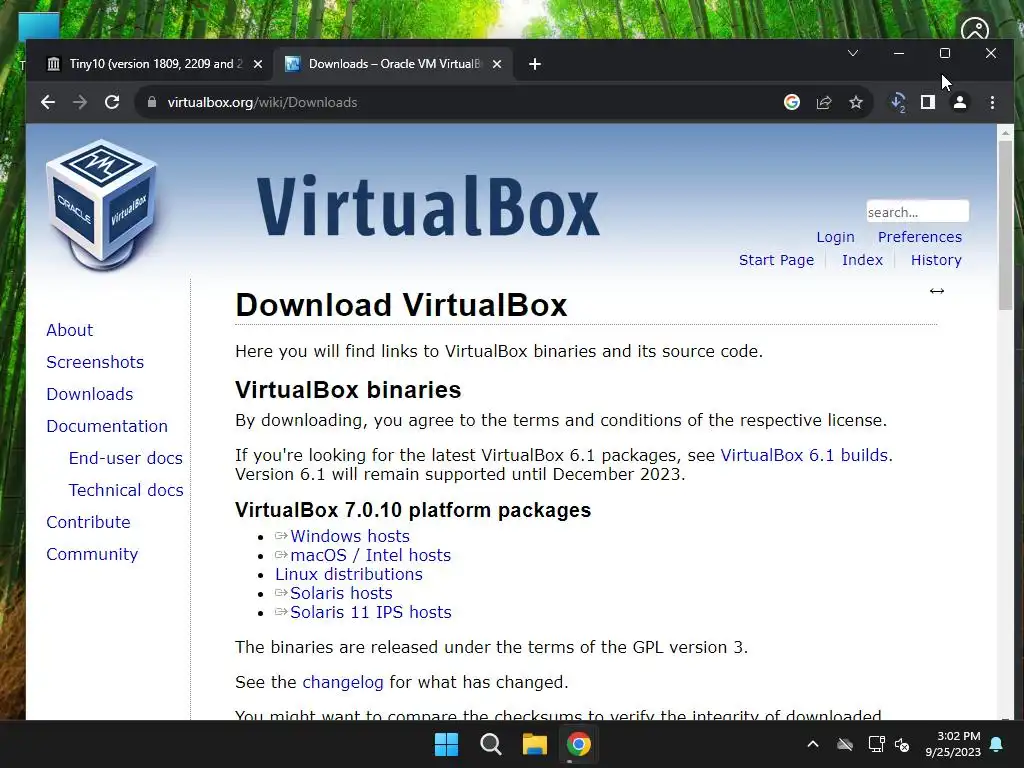The width and height of the screenshot is (1024, 768).
Task: Show hidden system tray icons
Action: tap(813, 744)
